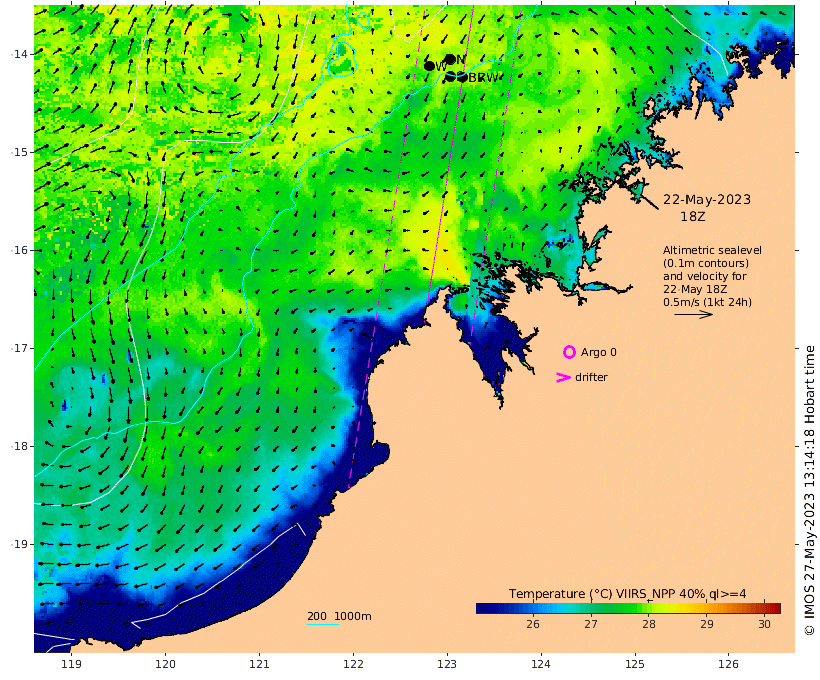820x680 pixels.
Task: Click the longitude axis label 124
Action: coord(541,664)
